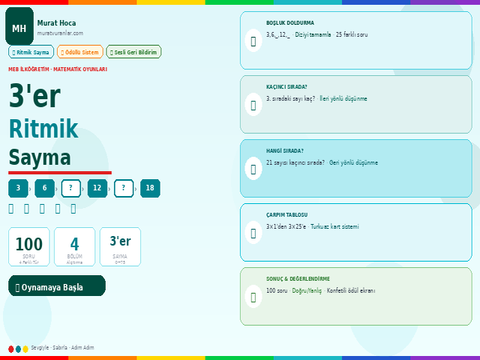Click 'Sevgiyle · Sabırla · Adım Adım' footer text

pos(62,347)
